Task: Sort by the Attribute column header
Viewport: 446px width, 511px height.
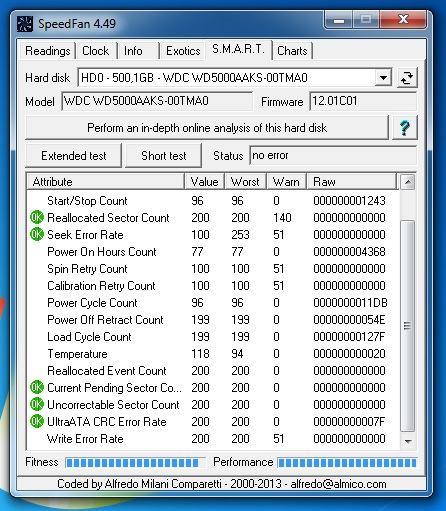Action: point(105,182)
